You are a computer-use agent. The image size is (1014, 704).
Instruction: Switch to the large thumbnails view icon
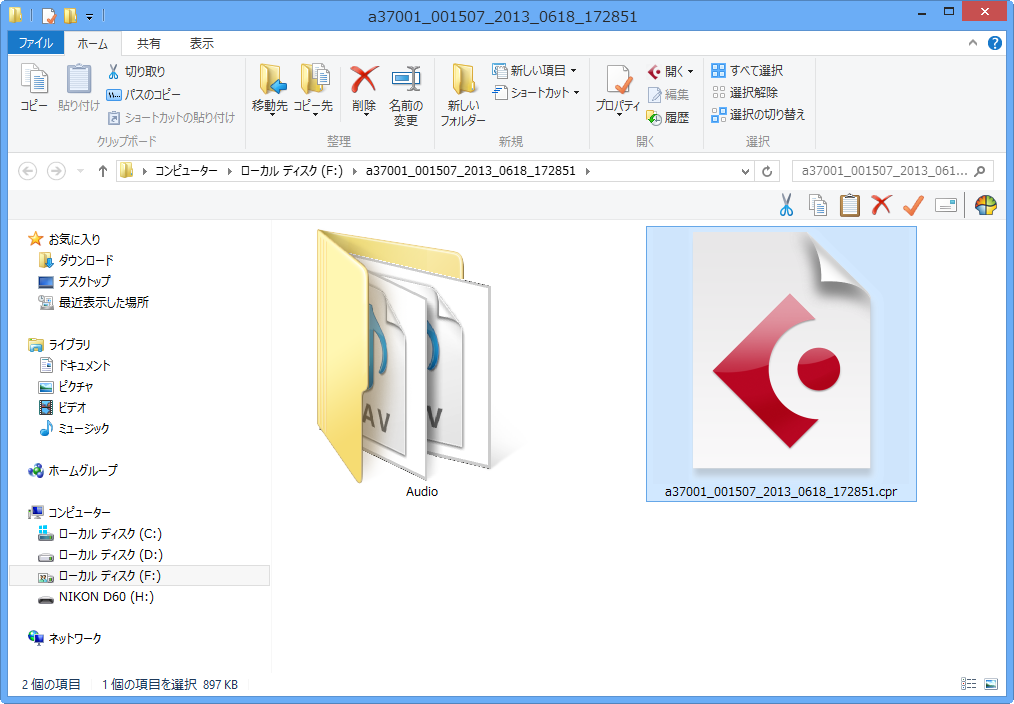[x=991, y=684]
